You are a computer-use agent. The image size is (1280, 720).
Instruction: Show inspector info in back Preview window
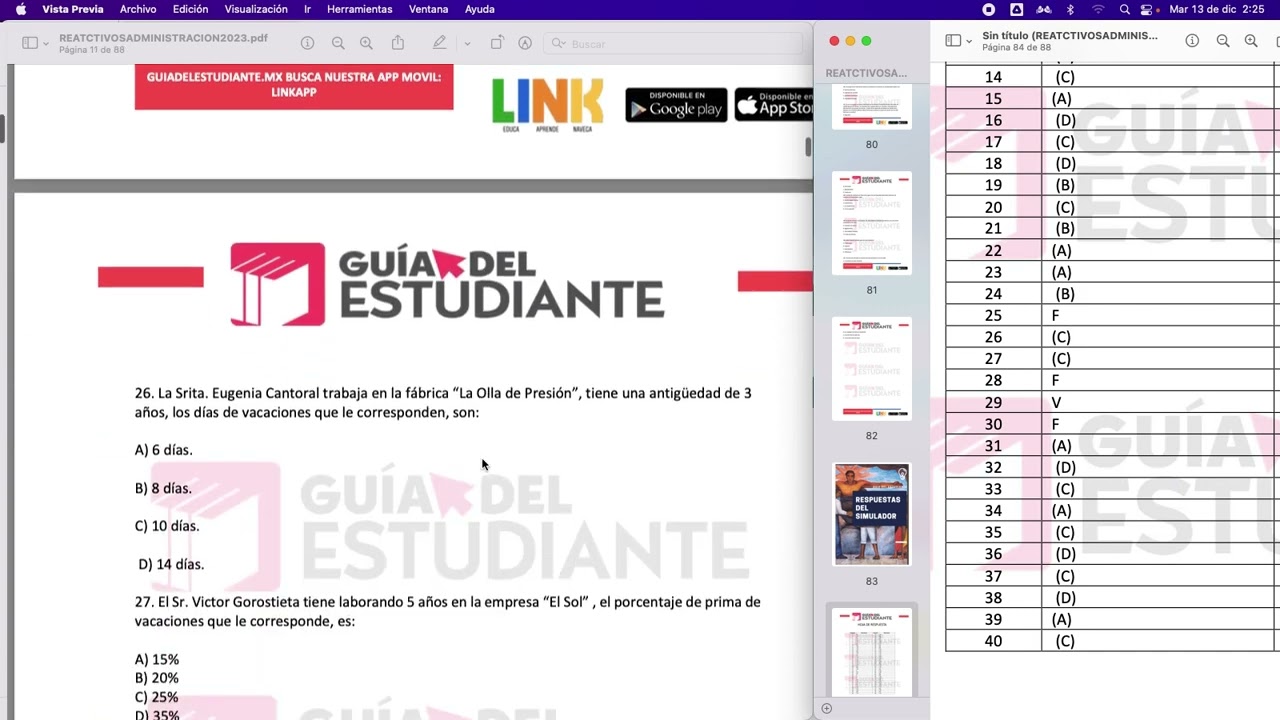pos(308,43)
